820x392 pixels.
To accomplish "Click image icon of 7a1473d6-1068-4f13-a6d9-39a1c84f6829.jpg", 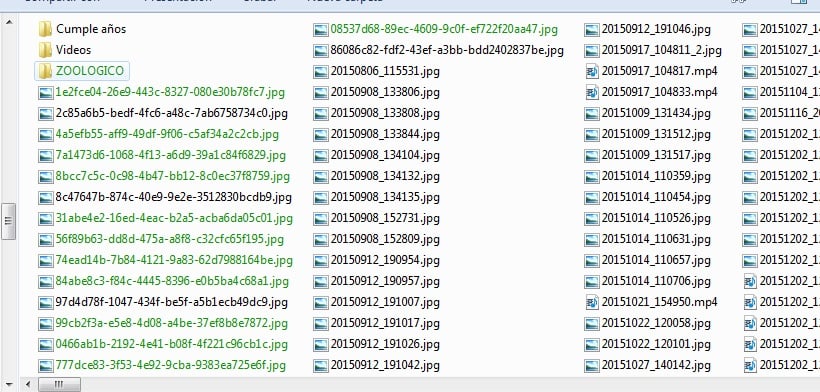I will [46, 156].
